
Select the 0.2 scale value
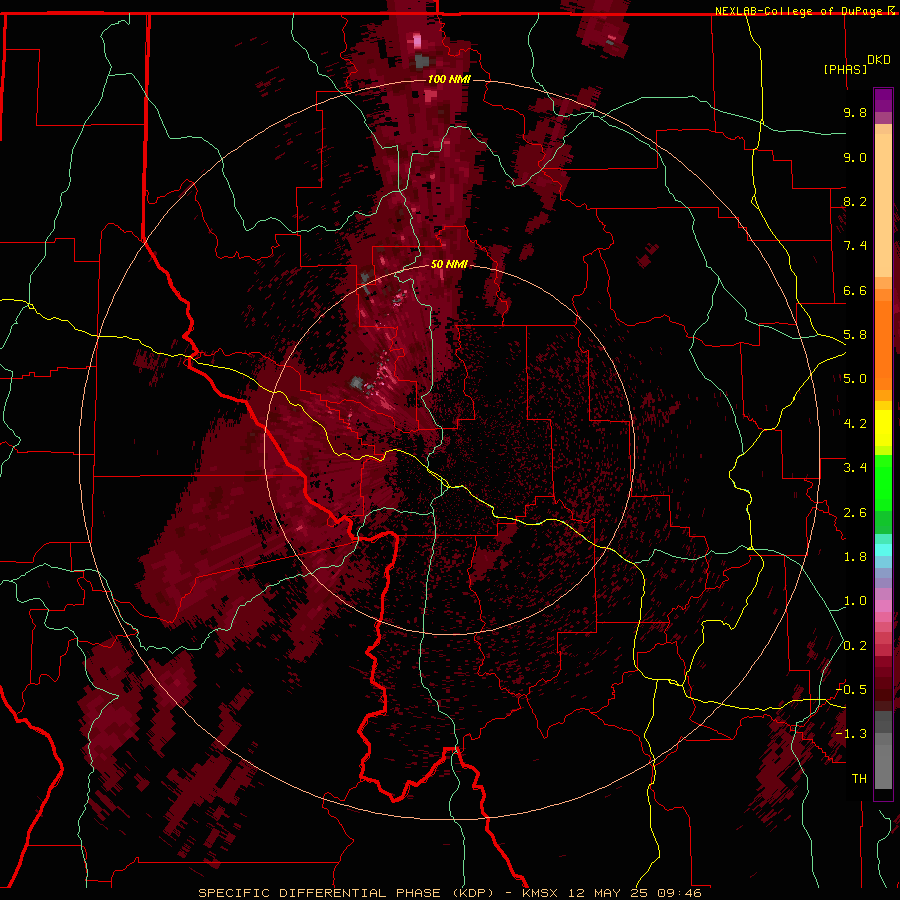[x=855, y=646]
